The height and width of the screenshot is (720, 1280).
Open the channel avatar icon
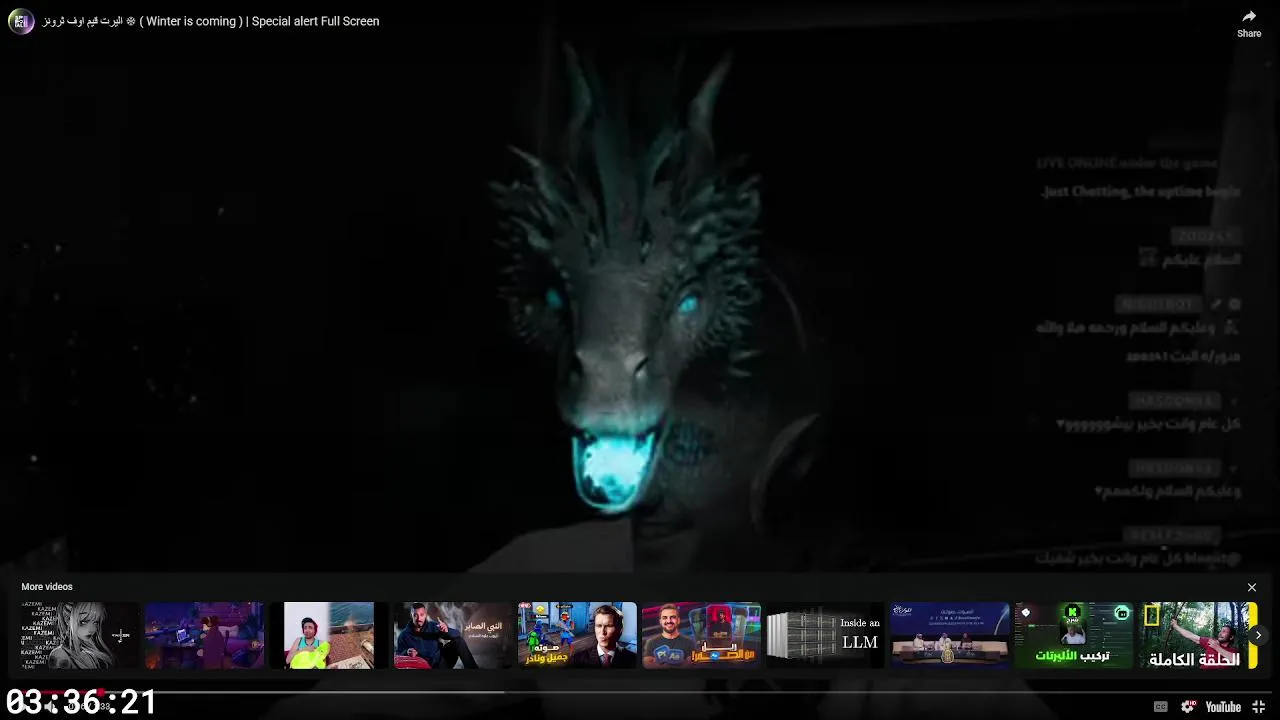click(x=21, y=21)
